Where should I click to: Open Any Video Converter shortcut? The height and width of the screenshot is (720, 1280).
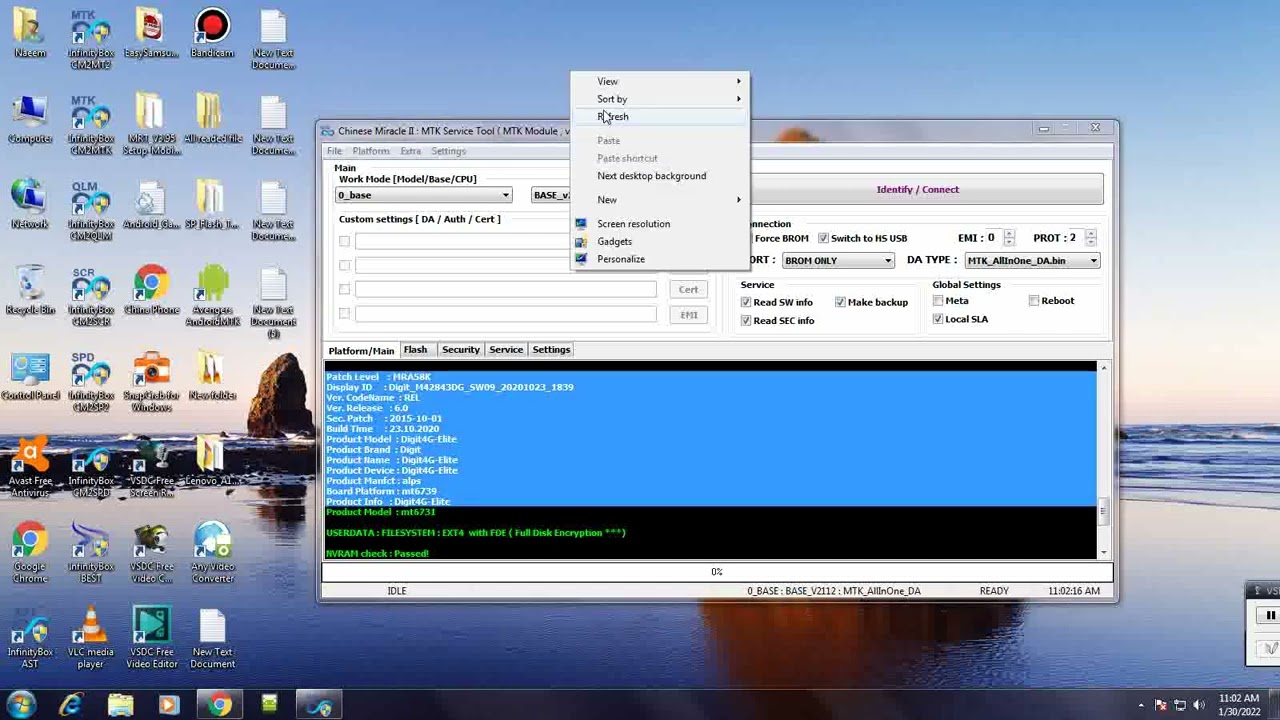coord(213,553)
